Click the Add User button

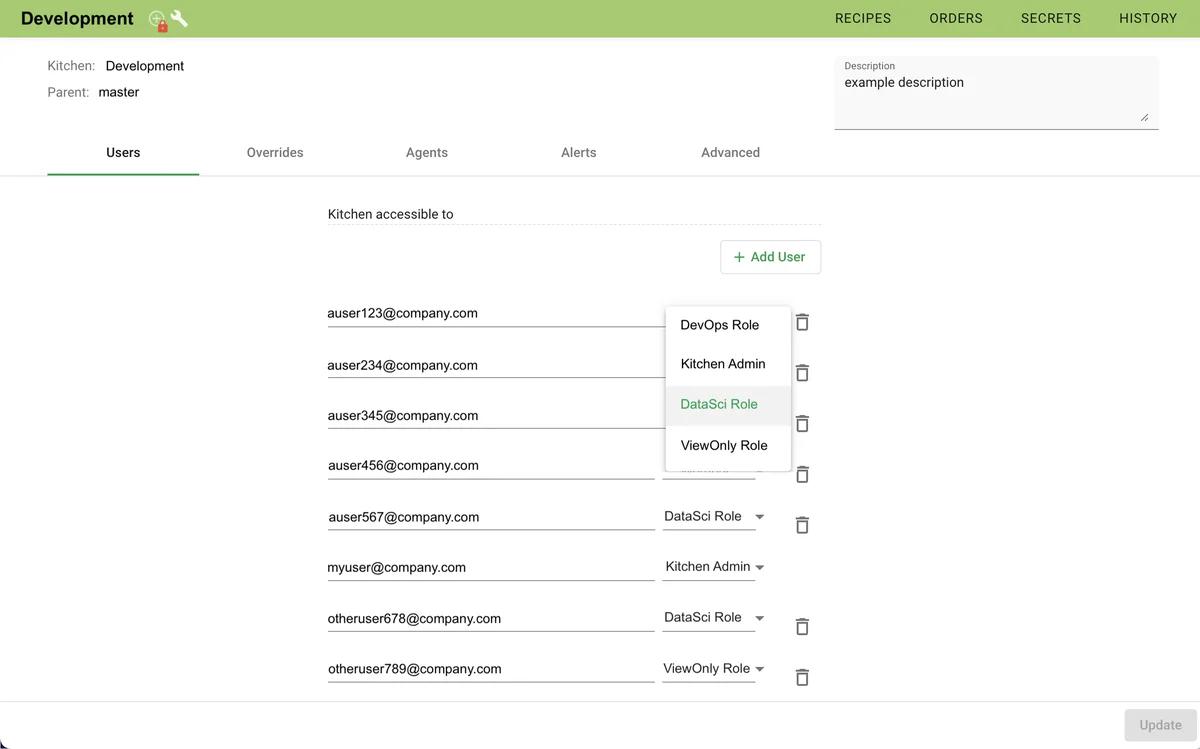click(x=770, y=257)
